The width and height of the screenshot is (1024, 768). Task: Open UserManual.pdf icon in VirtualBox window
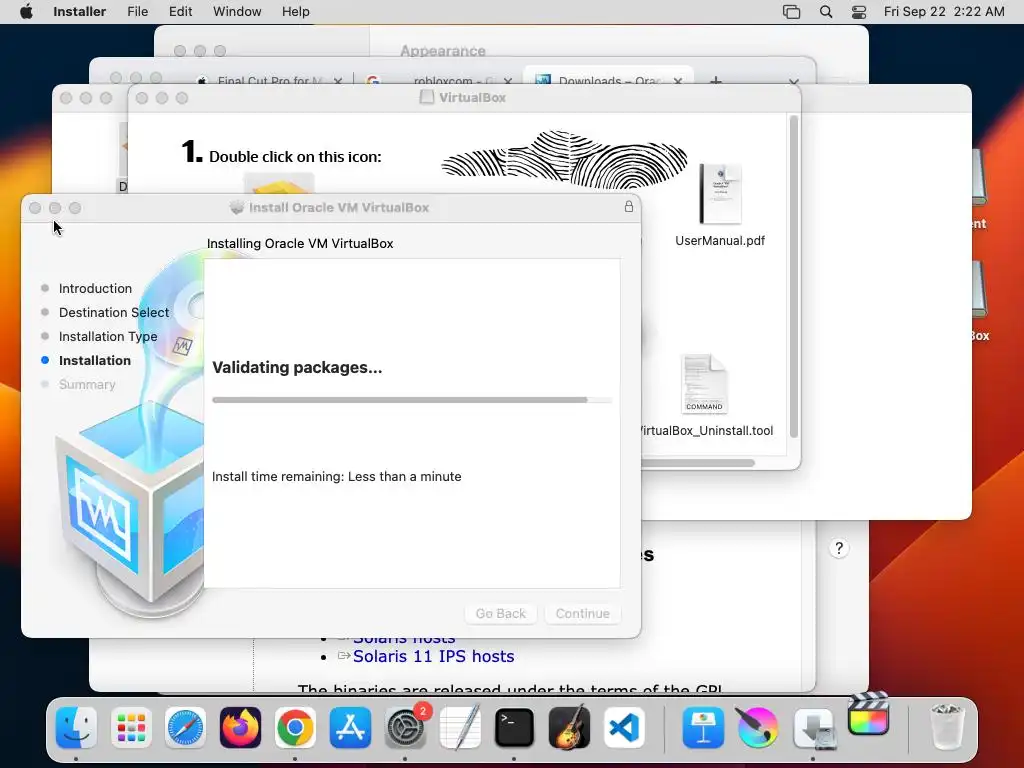click(720, 194)
